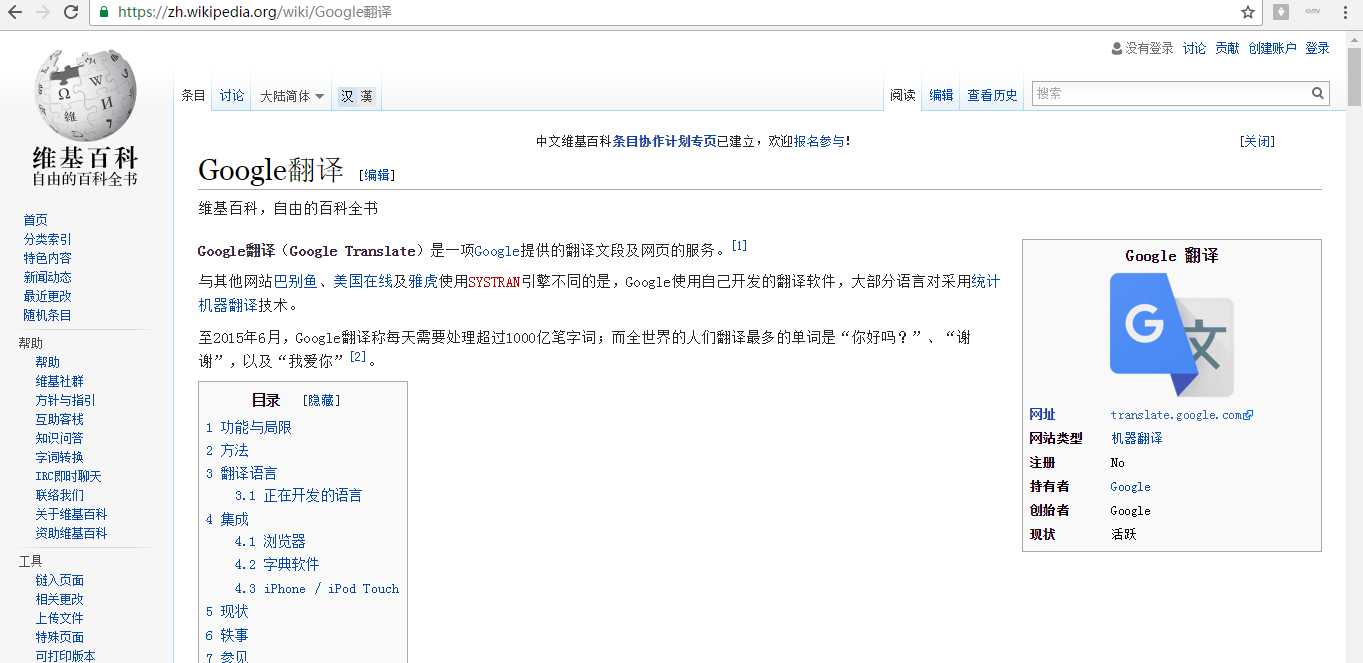The width and height of the screenshot is (1363, 663).
Task: Click the [编辑] link beside the title
Action: [377, 174]
